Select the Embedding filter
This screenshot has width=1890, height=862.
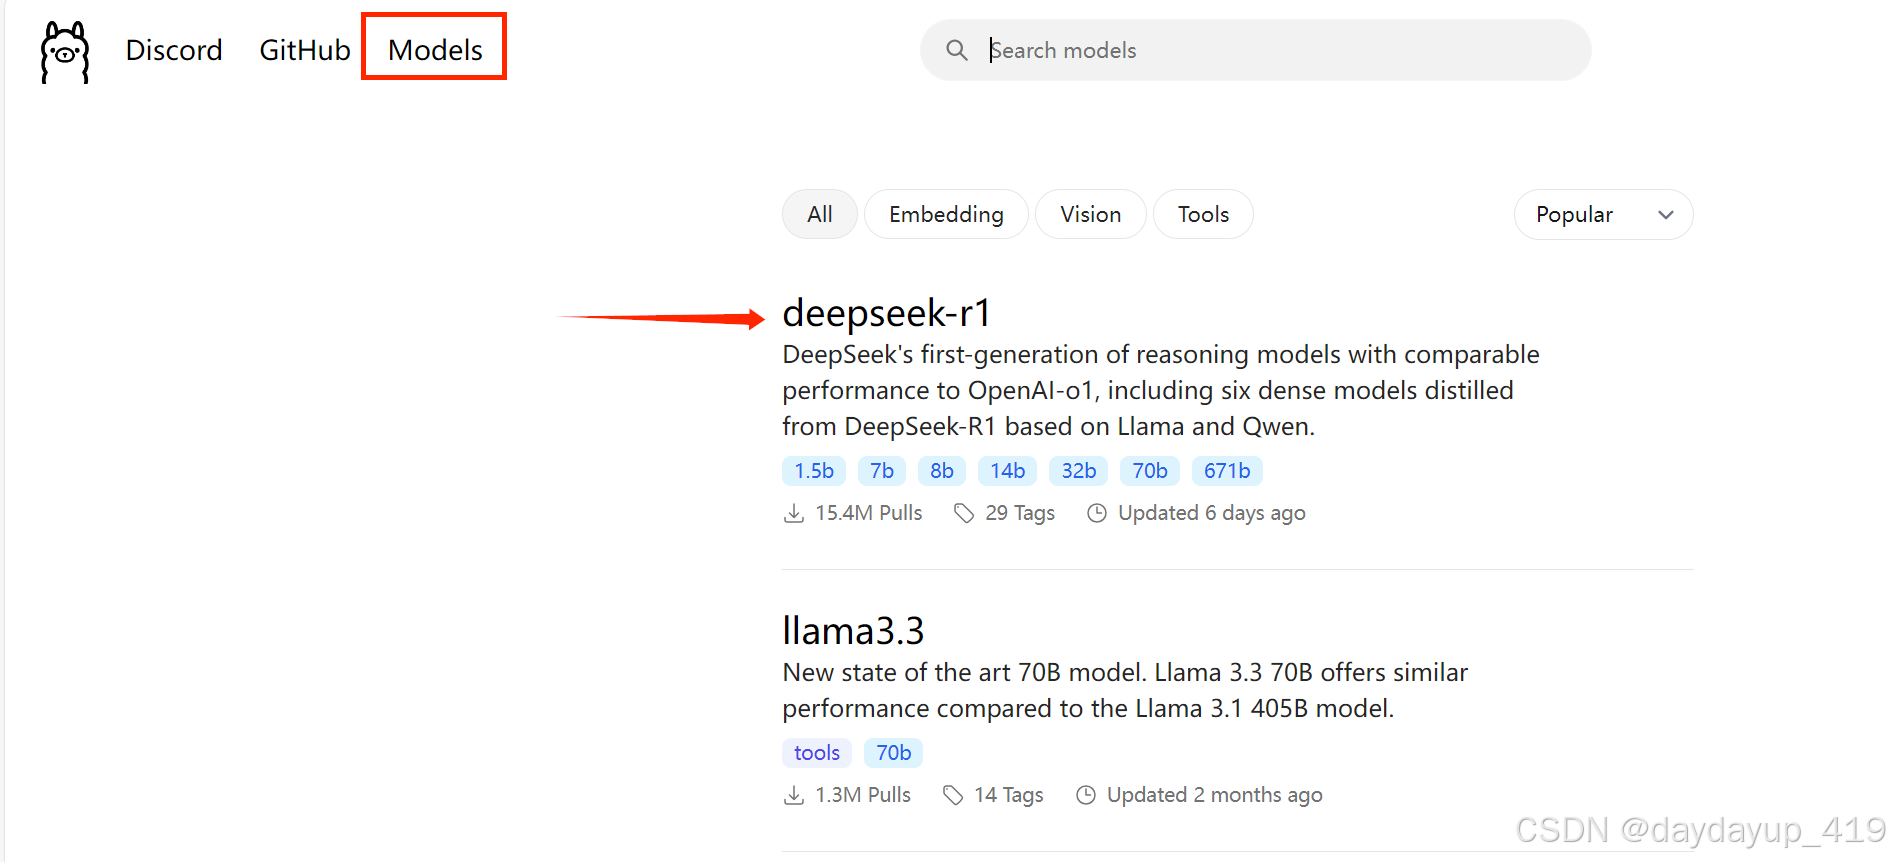[946, 214]
